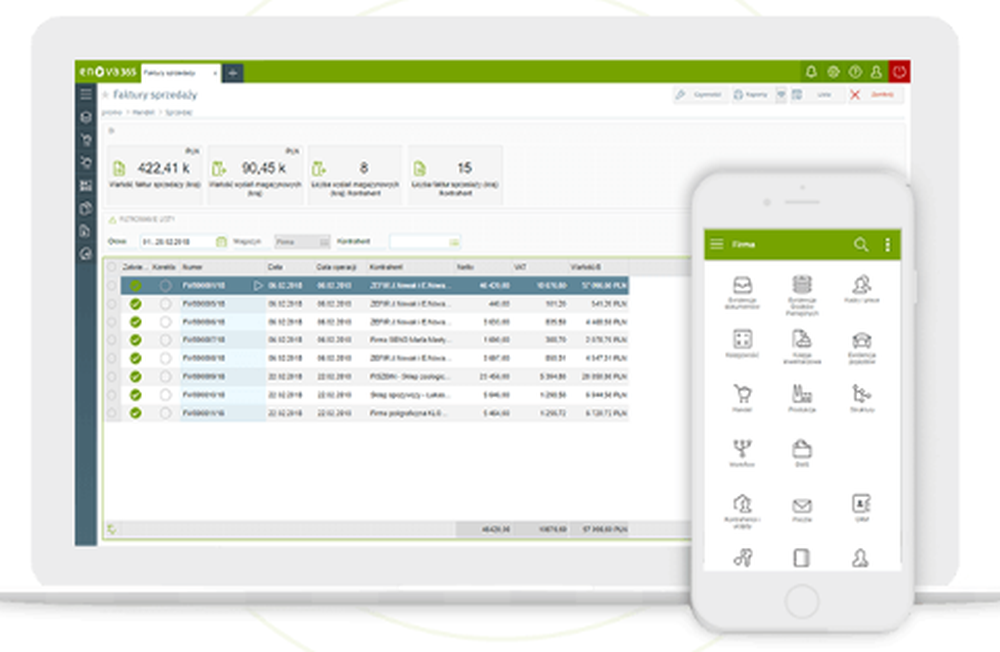
Task: Sort by Data operacji column header
Action: (x=336, y=267)
